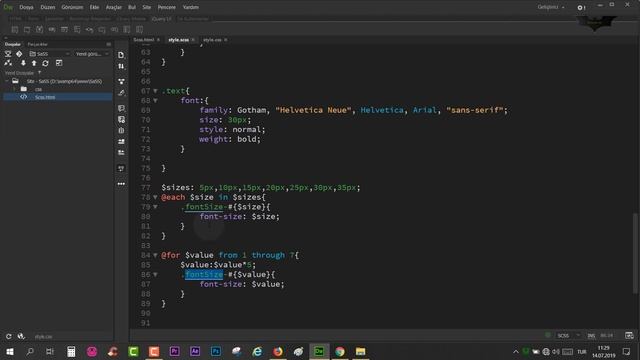
Task: Click the put files up arrow icon
Action: [x=34, y=63]
